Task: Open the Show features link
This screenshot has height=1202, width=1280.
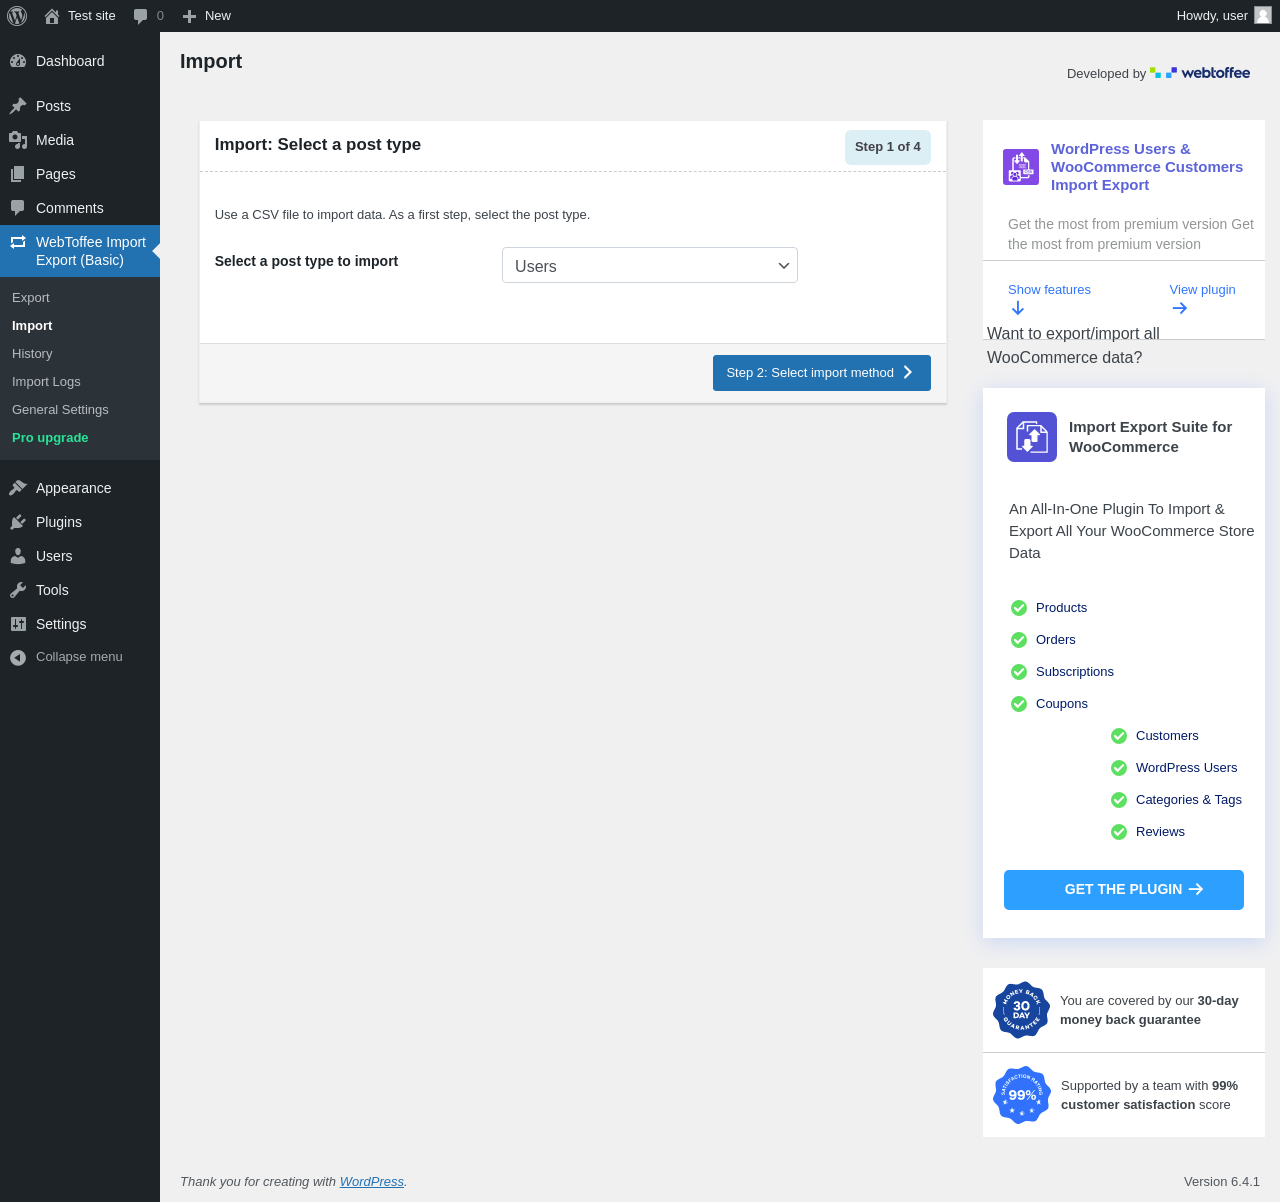Action: (x=1049, y=290)
